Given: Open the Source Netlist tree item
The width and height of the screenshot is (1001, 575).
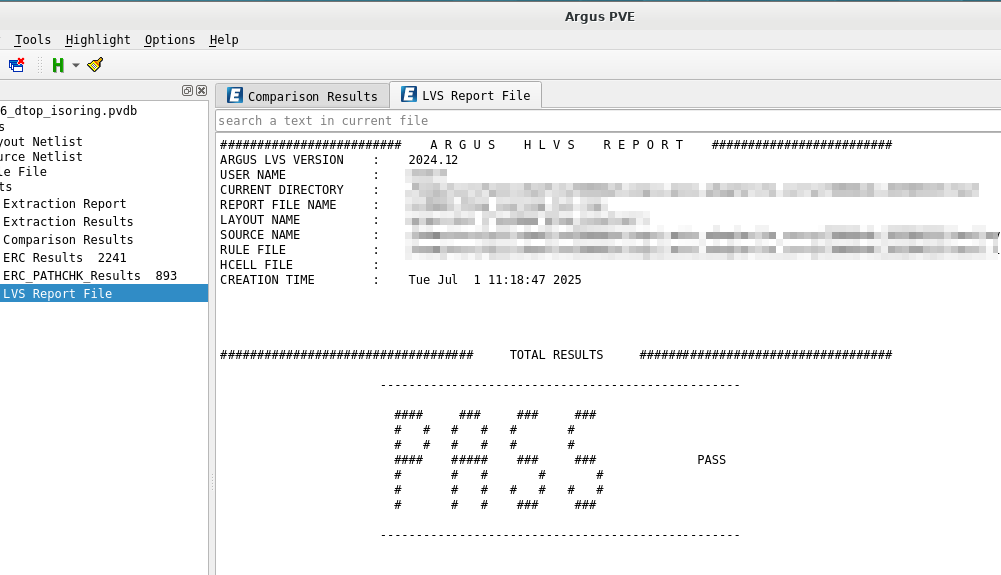Looking at the screenshot, I should 41,156.
